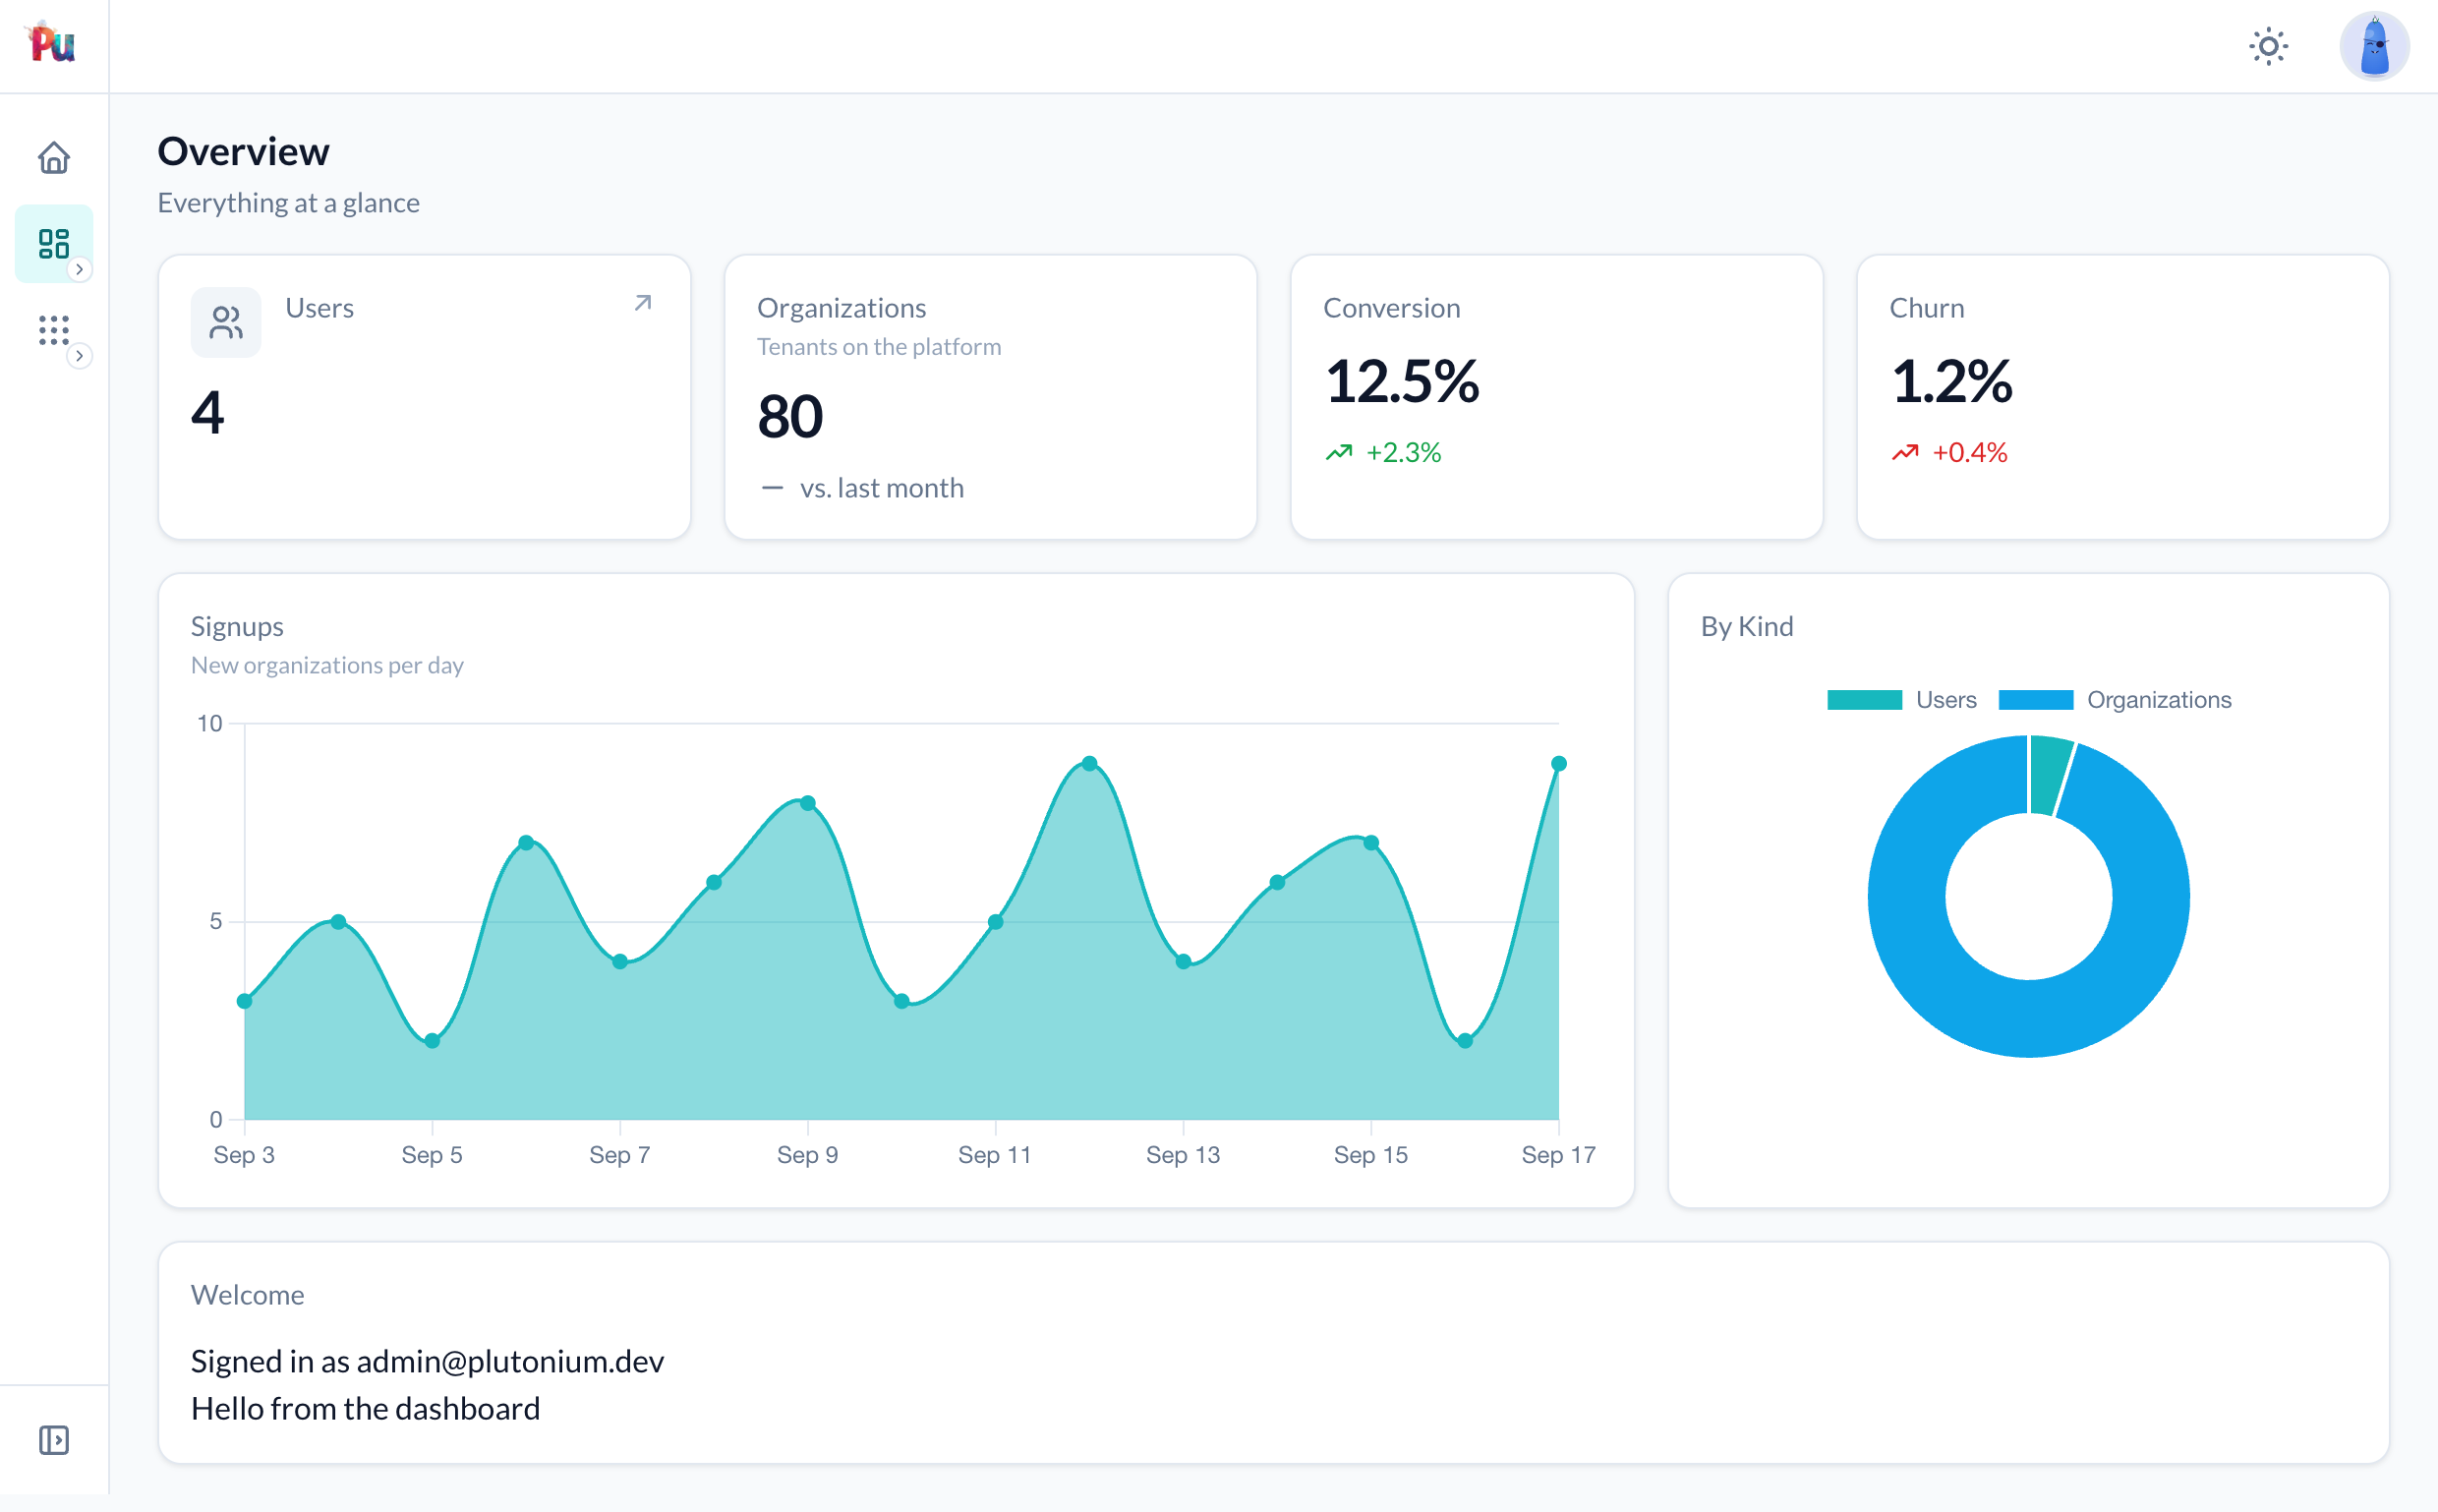Toggle the light/dark theme sun icon
The image size is (2438, 1512).
coord(2268,46)
